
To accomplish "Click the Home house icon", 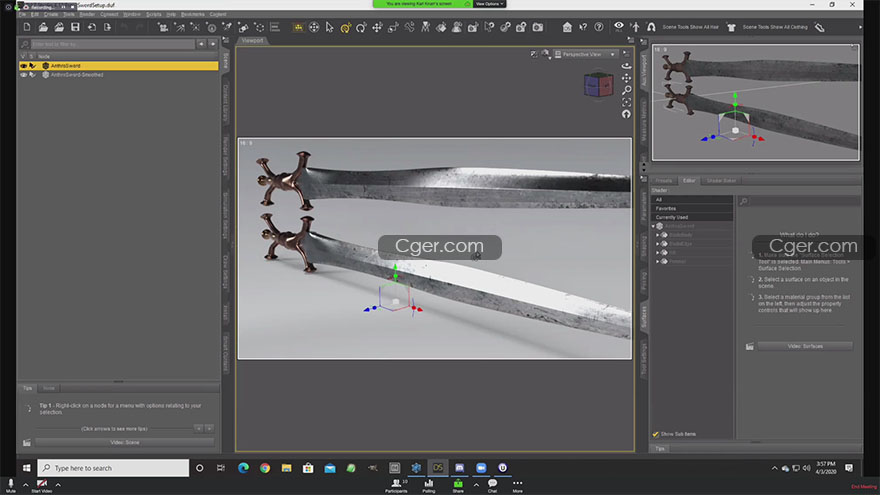I will coord(567,27).
